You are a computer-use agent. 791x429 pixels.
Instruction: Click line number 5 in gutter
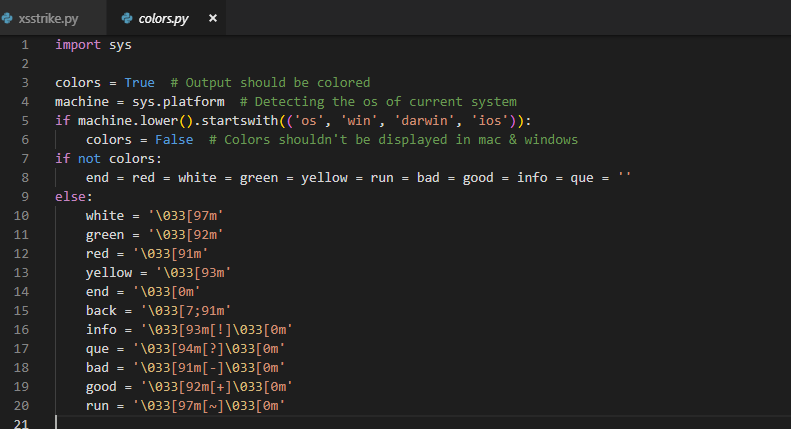[x=25, y=121]
